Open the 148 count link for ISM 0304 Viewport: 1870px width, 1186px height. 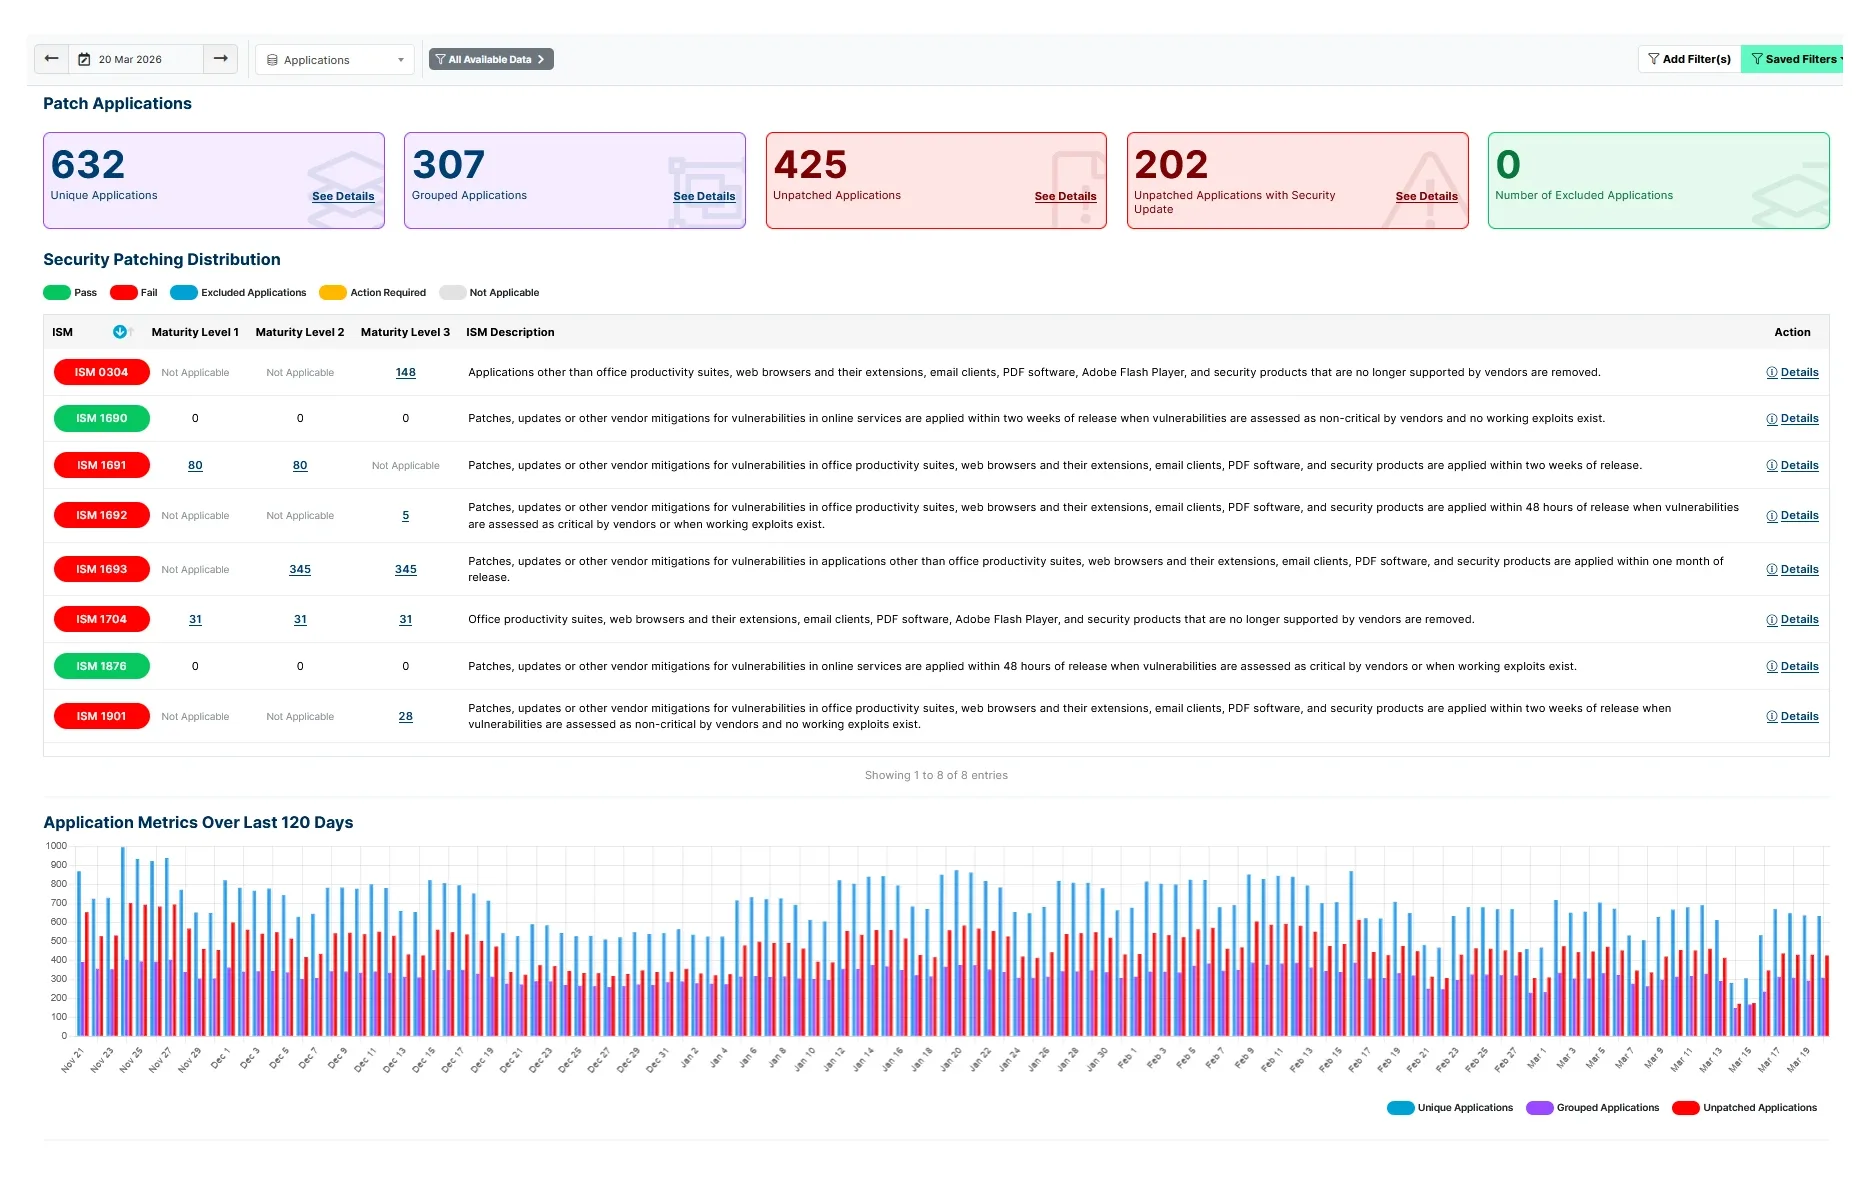pos(405,373)
